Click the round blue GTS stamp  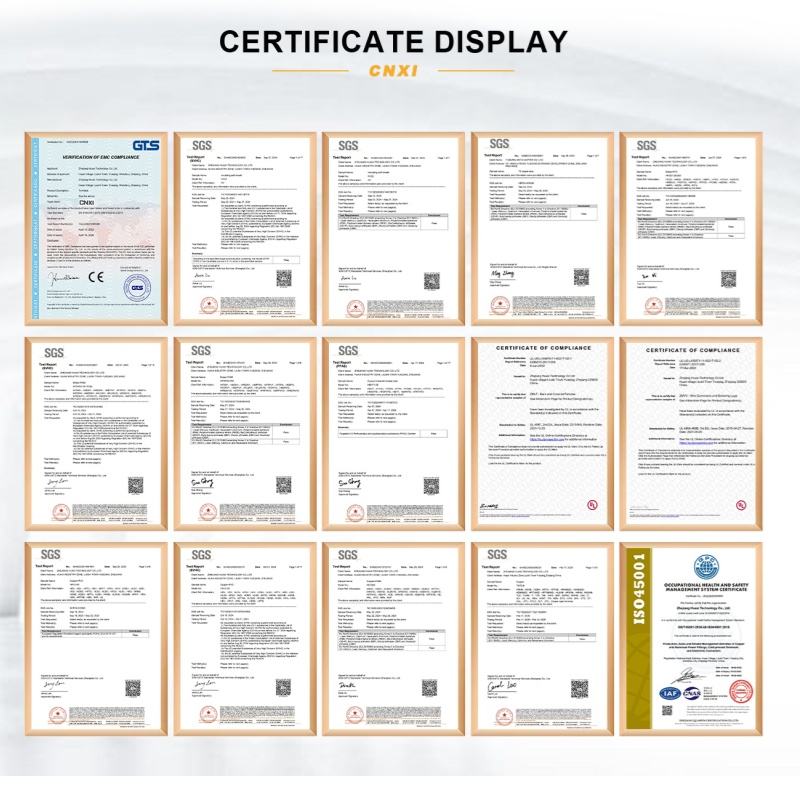tap(137, 288)
